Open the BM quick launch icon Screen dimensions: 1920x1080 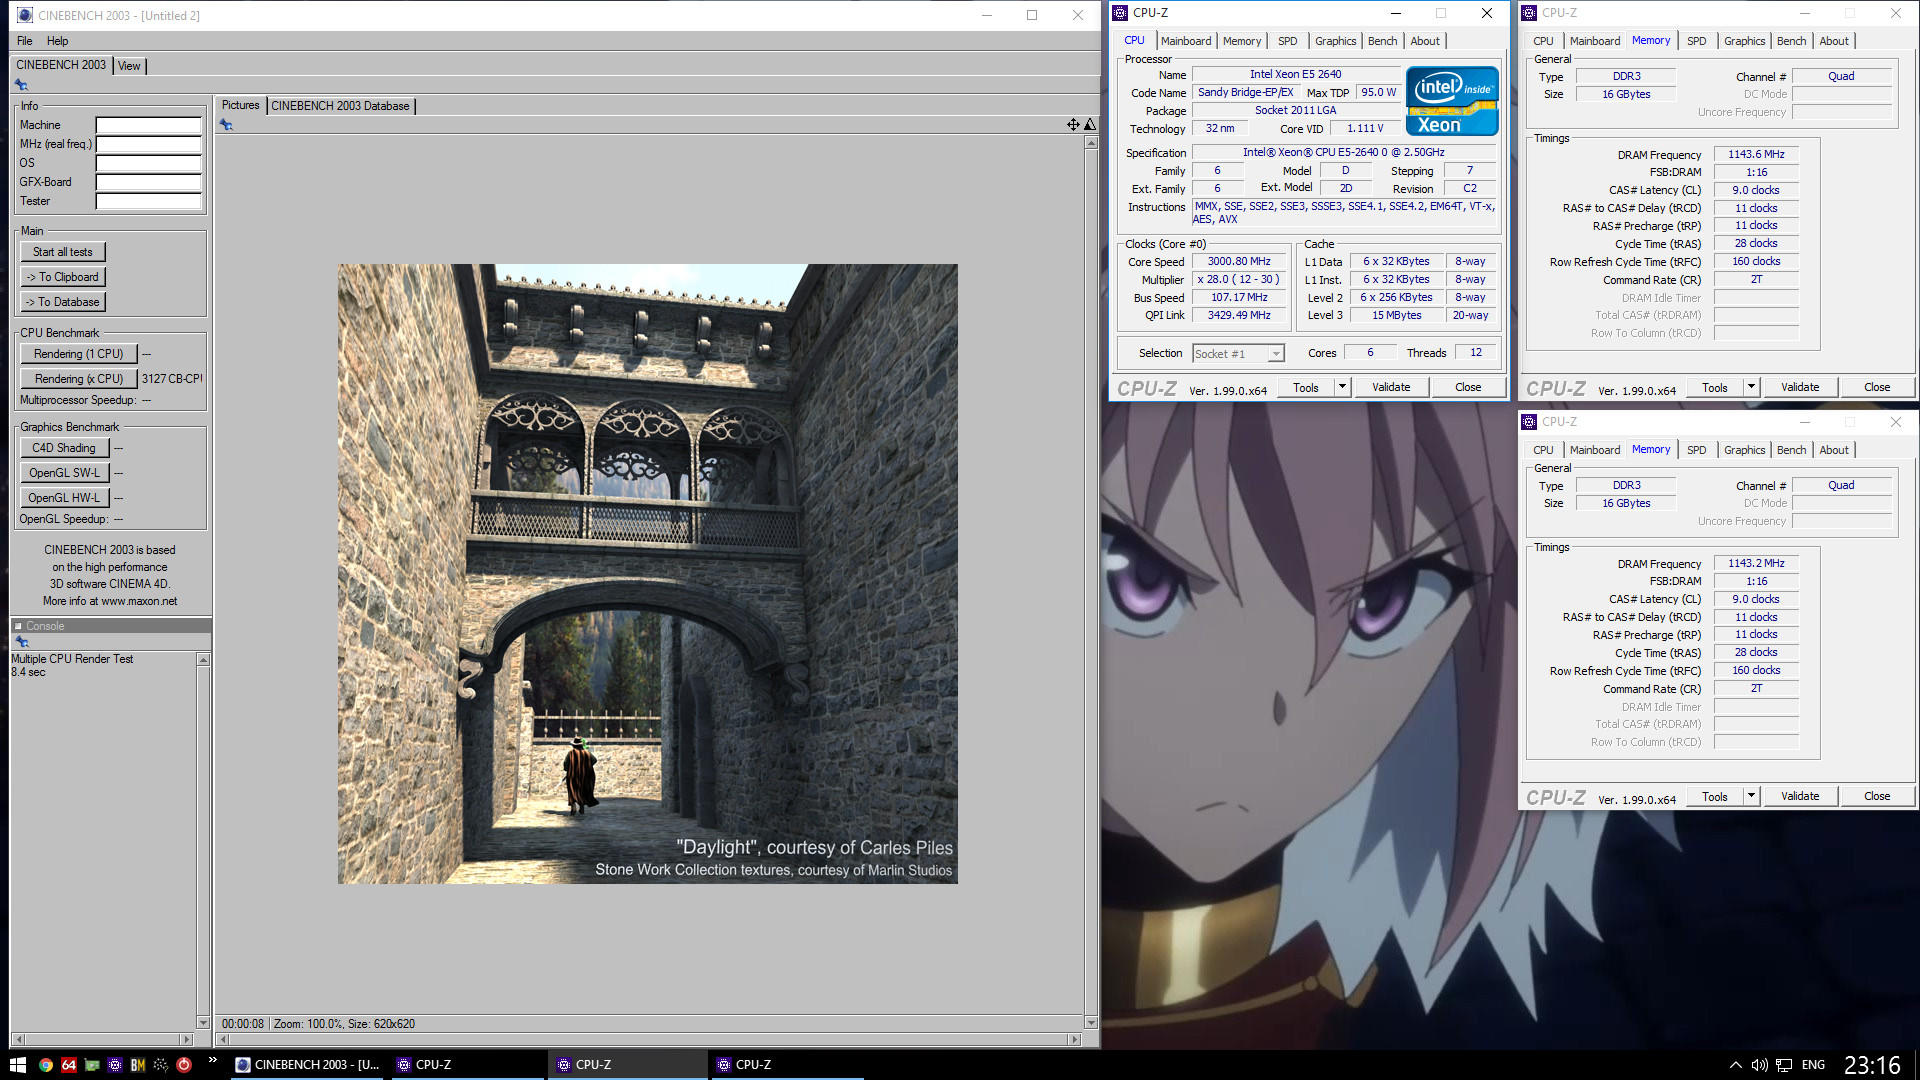(x=138, y=1065)
